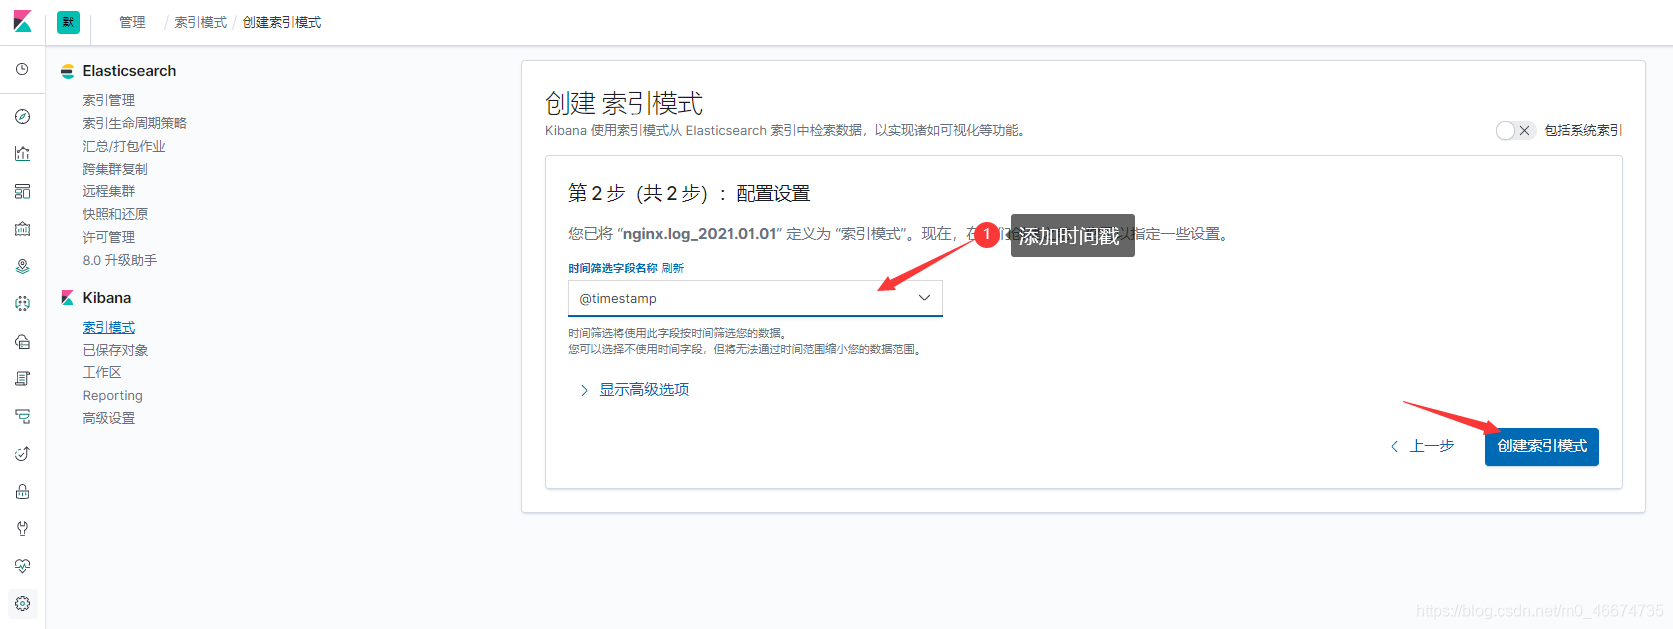Open 工作区 under Kibana section
This screenshot has height=629, width=1673.
pos(101,372)
